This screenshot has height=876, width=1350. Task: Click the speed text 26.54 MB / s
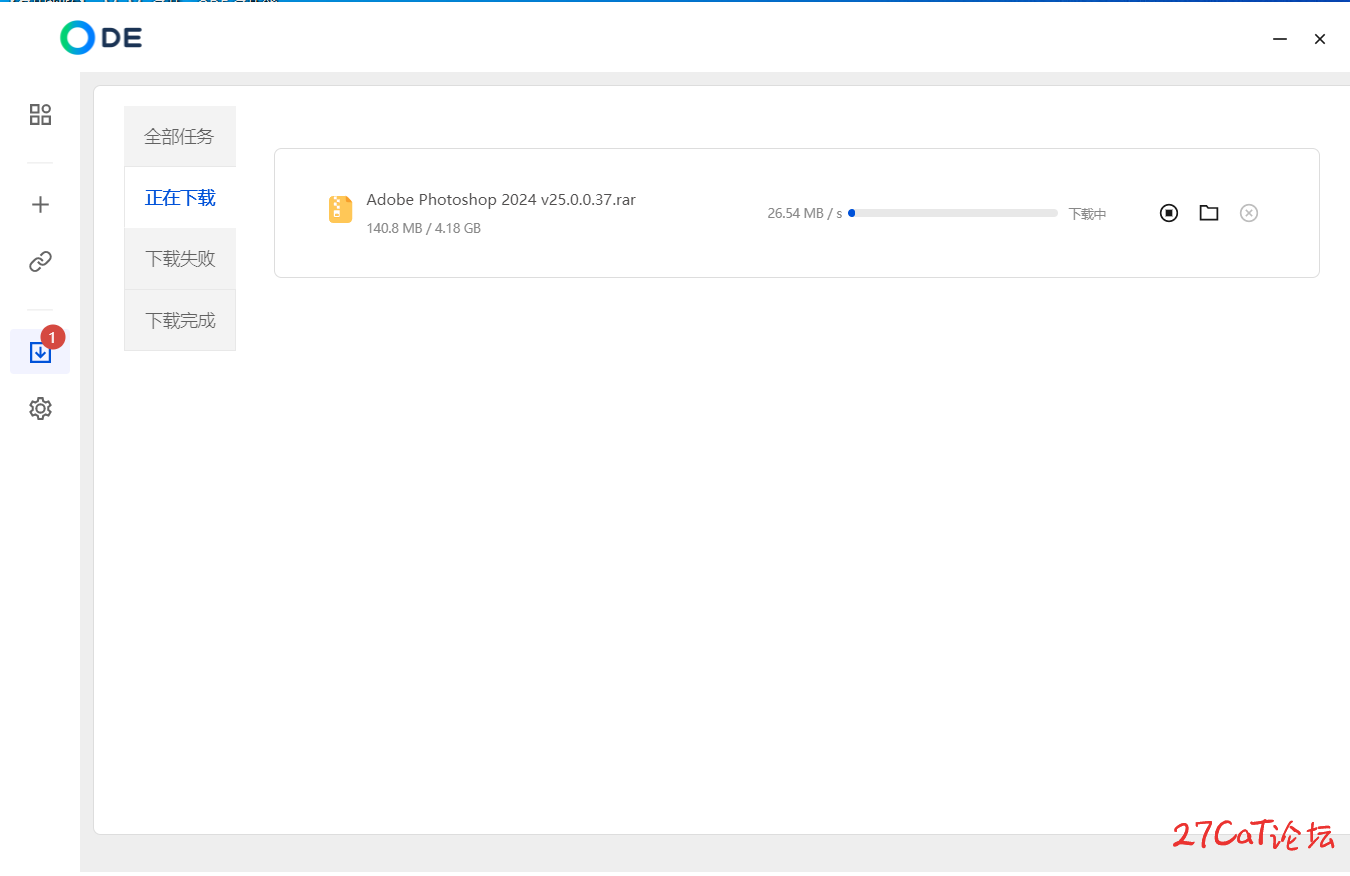(x=805, y=213)
